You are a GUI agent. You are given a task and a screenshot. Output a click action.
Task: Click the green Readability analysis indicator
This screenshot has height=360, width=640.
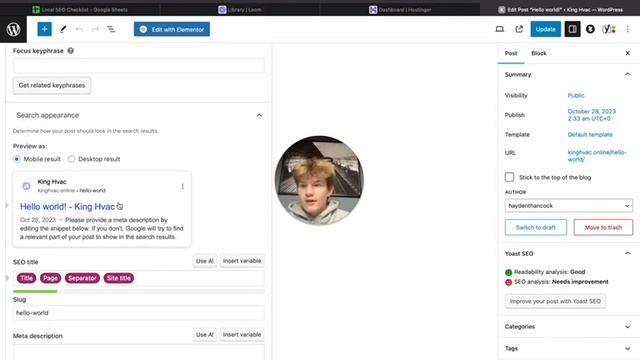pyautogui.click(x=508, y=272)
